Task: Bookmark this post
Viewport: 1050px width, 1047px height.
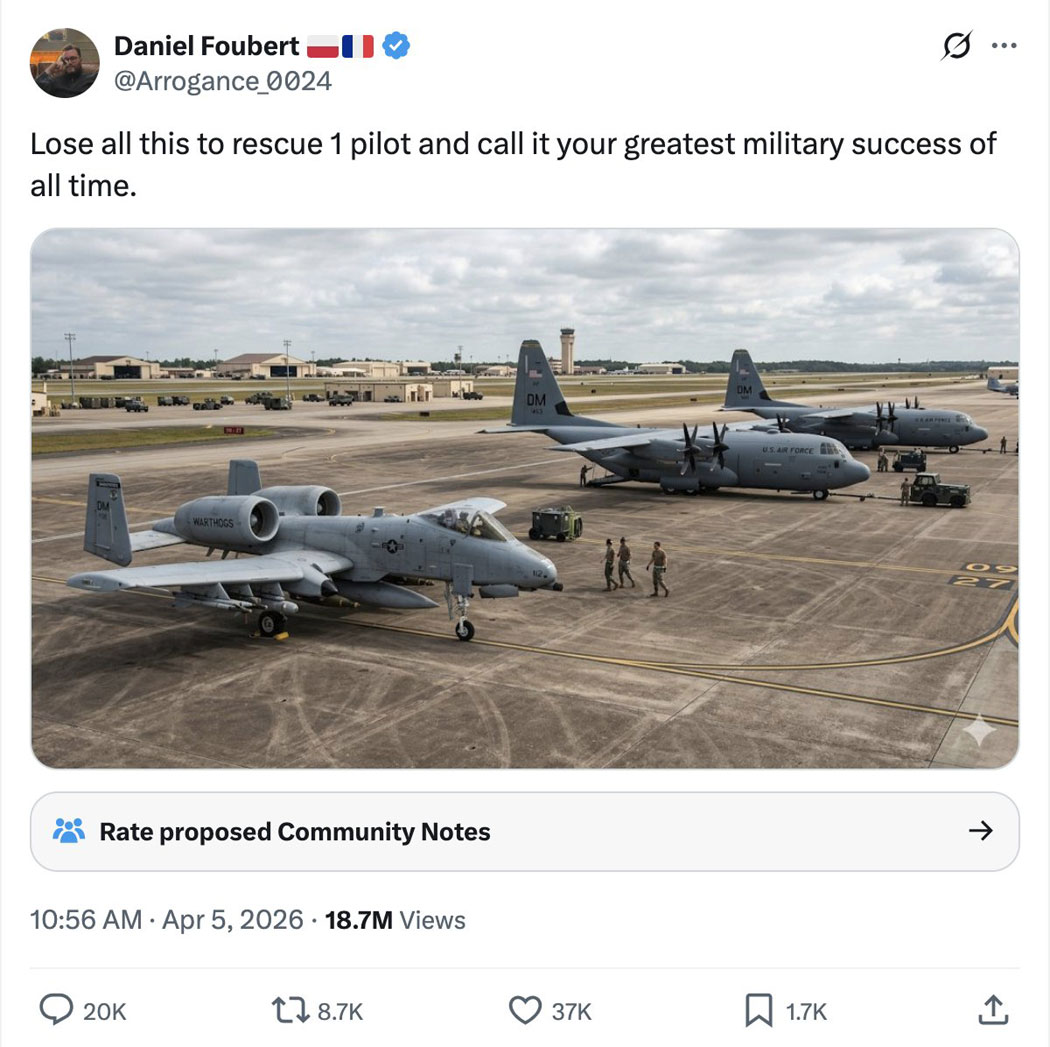Action: pyautogui.click(x=758, y=1011)
